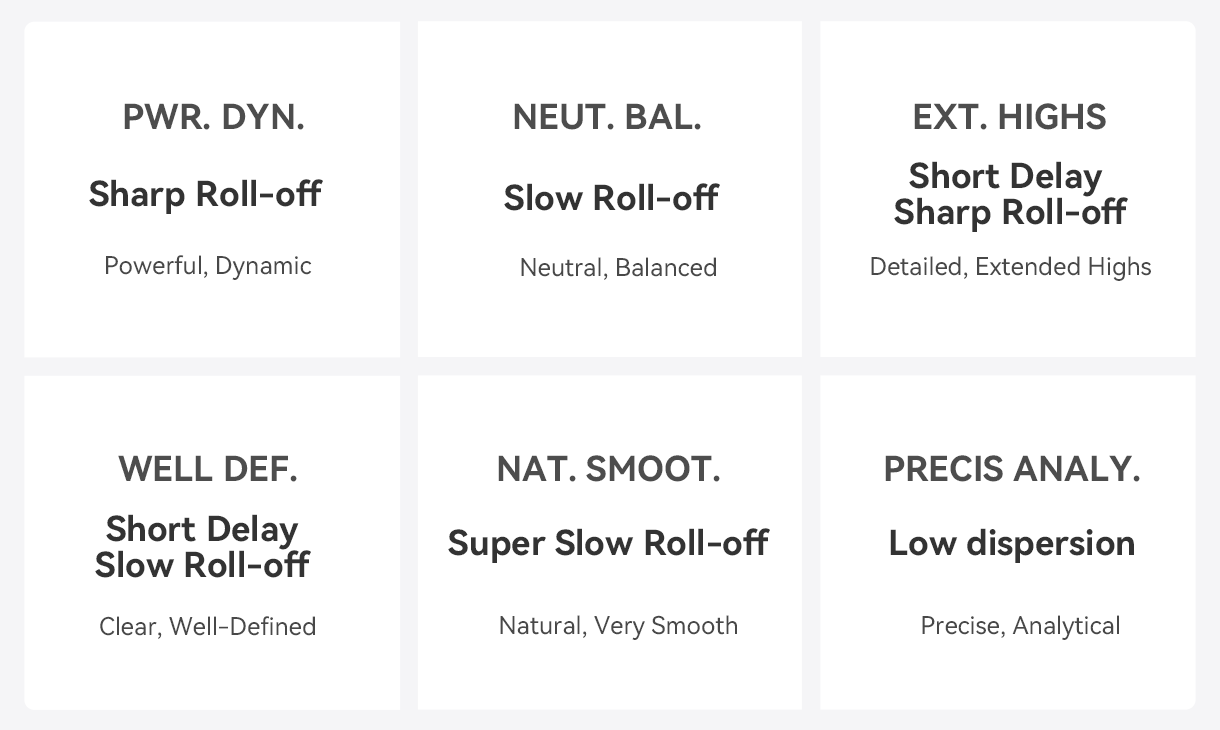Choose the Slow Roll-off filter title
1220x730 pixels.
(610, 197)
